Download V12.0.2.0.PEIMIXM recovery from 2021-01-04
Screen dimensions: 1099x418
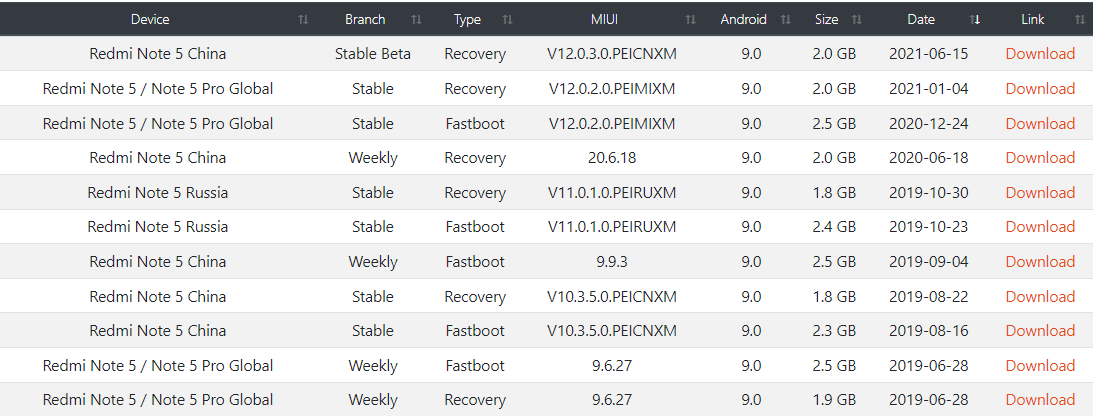(x=1040, y=89)
